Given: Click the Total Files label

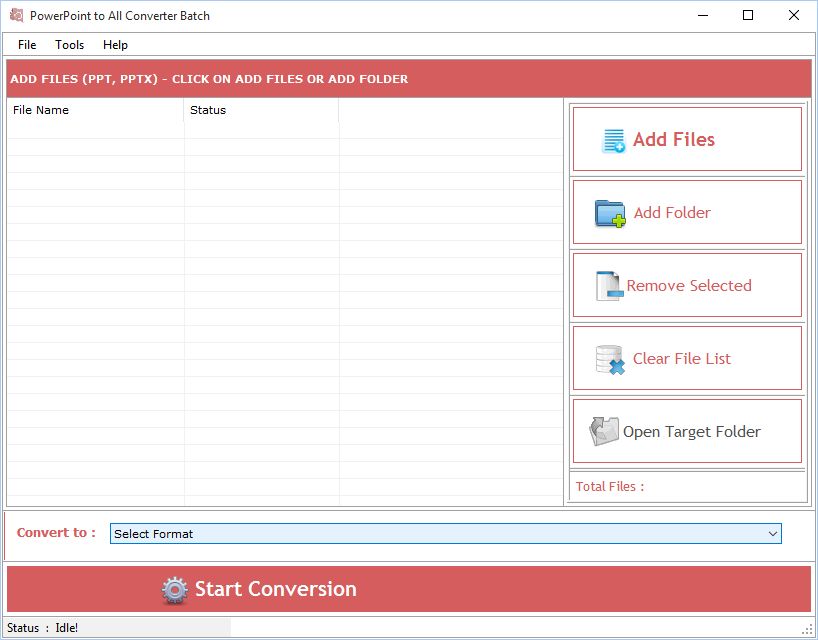Looking at the screenshot, I should coord(609,487).
